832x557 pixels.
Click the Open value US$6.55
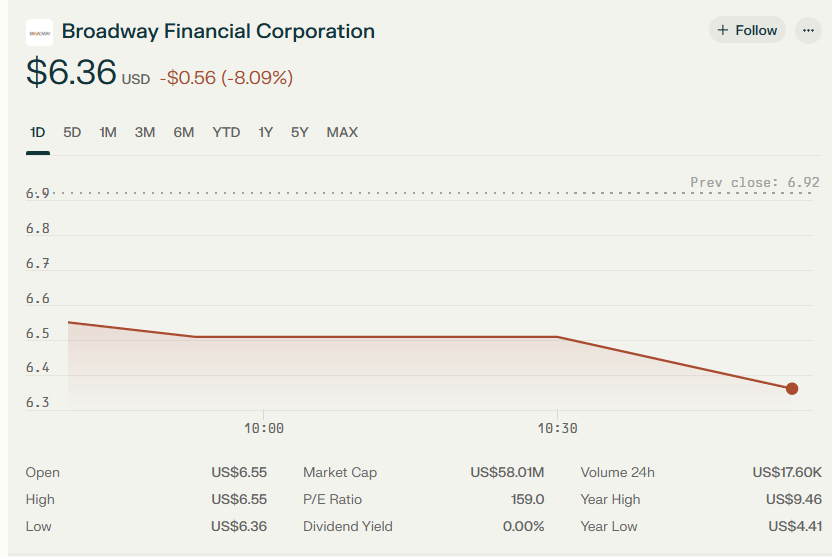click(x=239, y=472)
